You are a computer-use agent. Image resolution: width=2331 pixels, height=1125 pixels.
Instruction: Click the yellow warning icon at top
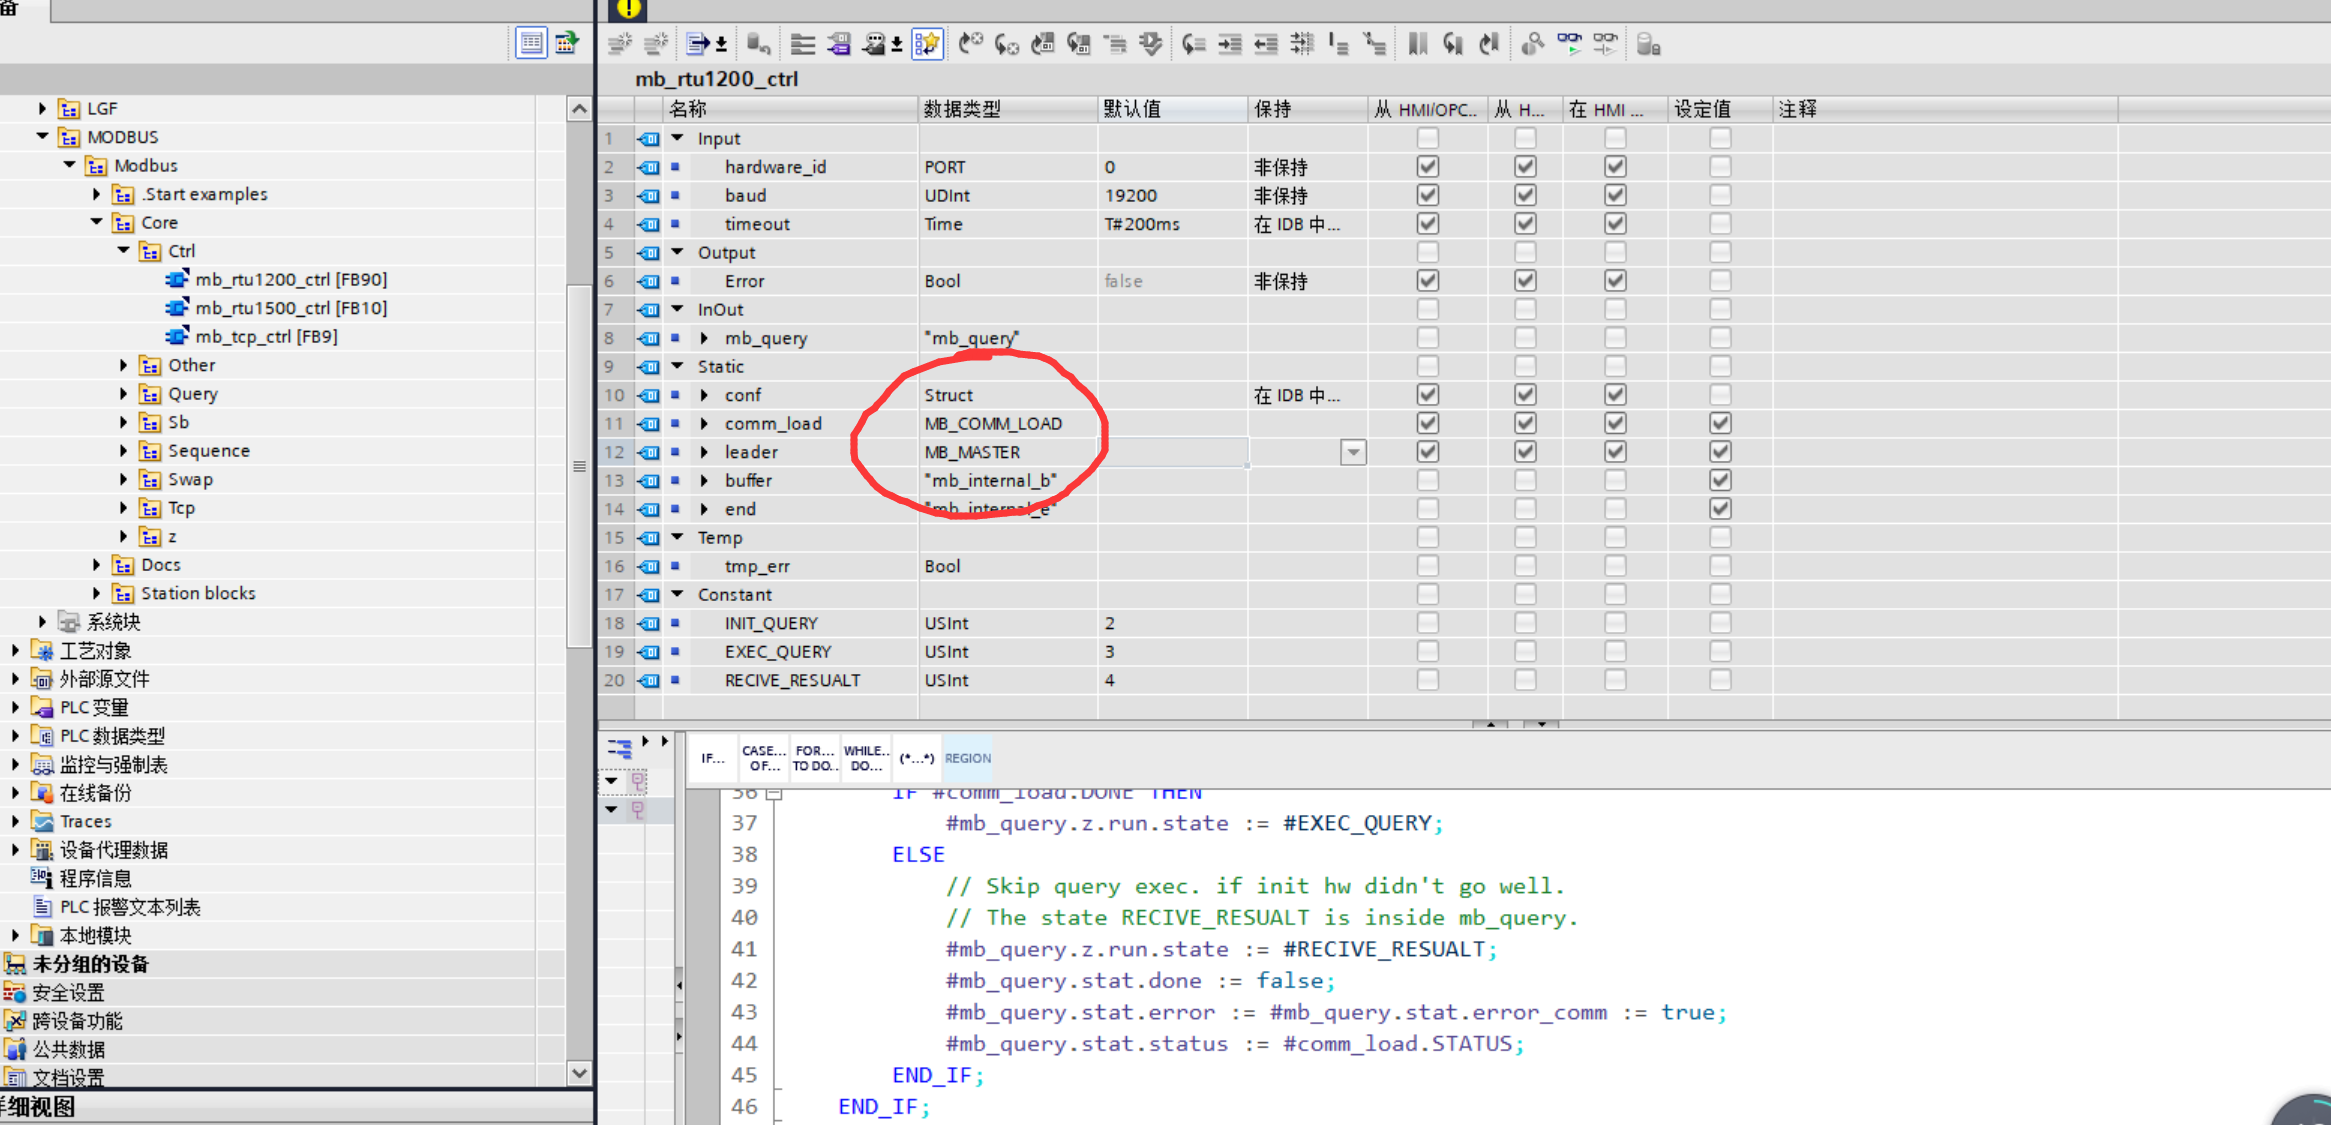tap(628, 9)
